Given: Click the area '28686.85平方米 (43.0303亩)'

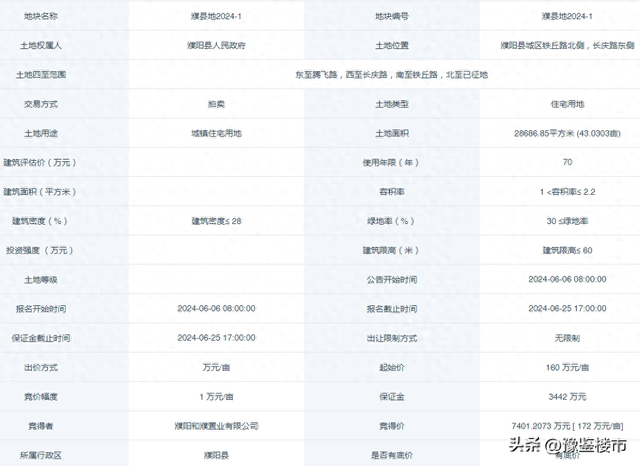Looking at the screenshot, I should coord(567,133).
